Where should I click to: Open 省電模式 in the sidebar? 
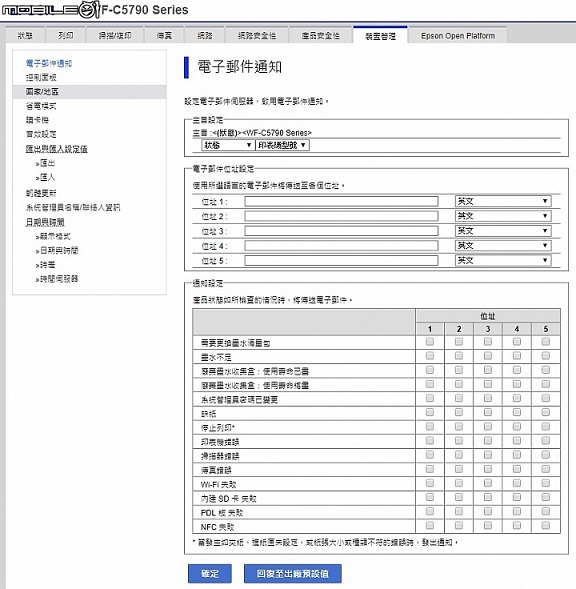(x=41, y=106)
